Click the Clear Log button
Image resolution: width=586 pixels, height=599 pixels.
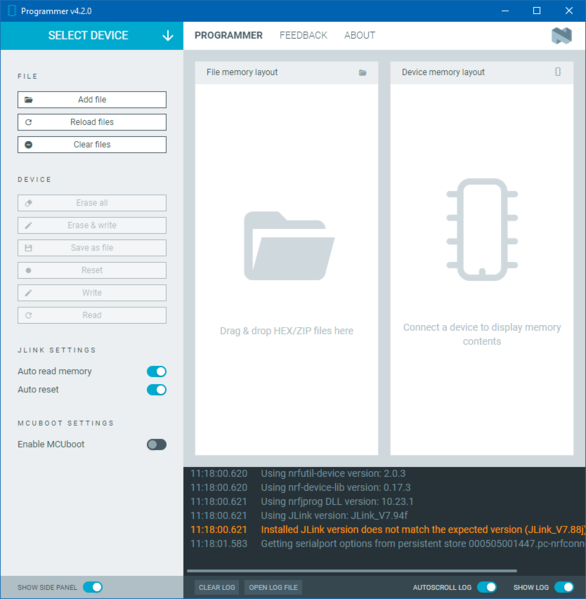[217, 587]
